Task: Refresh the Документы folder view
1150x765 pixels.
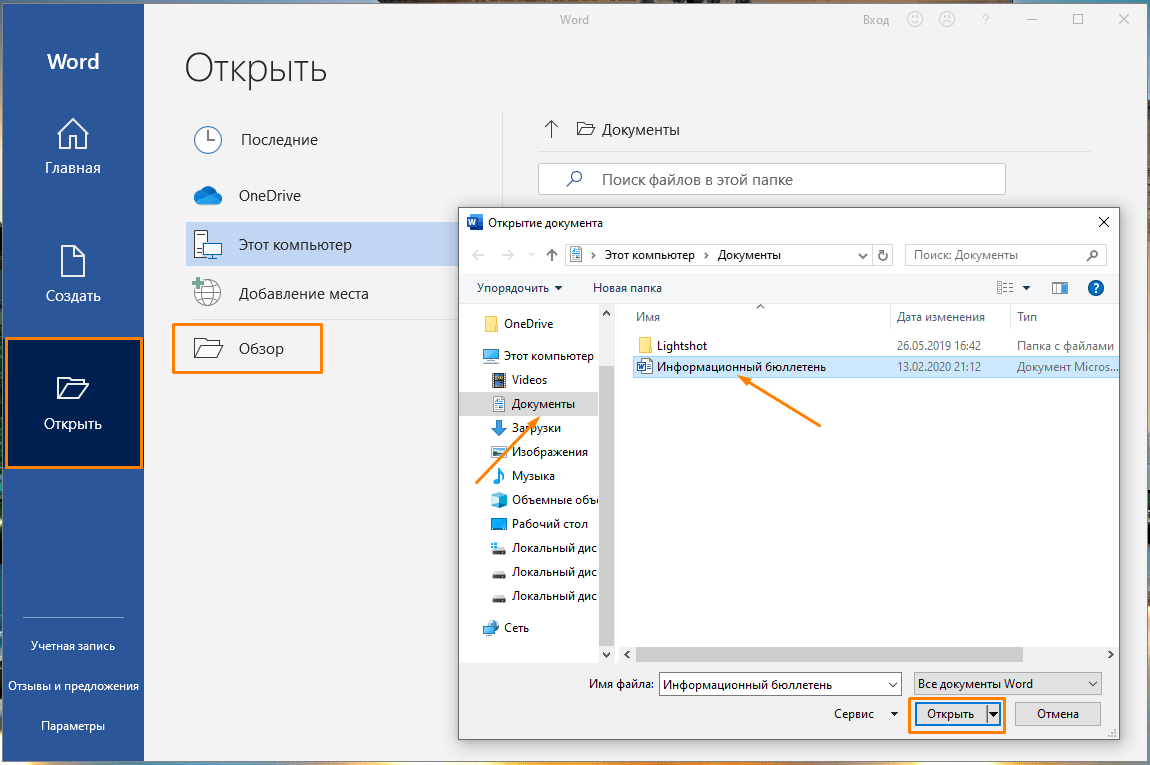Action: (x=883, y=255)
